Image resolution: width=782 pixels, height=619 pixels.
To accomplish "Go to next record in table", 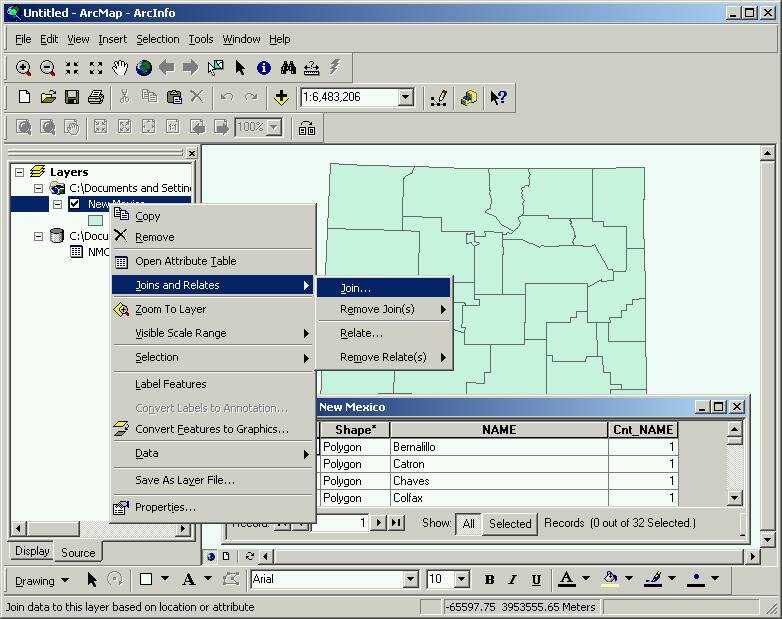I will tap(379, 523).
